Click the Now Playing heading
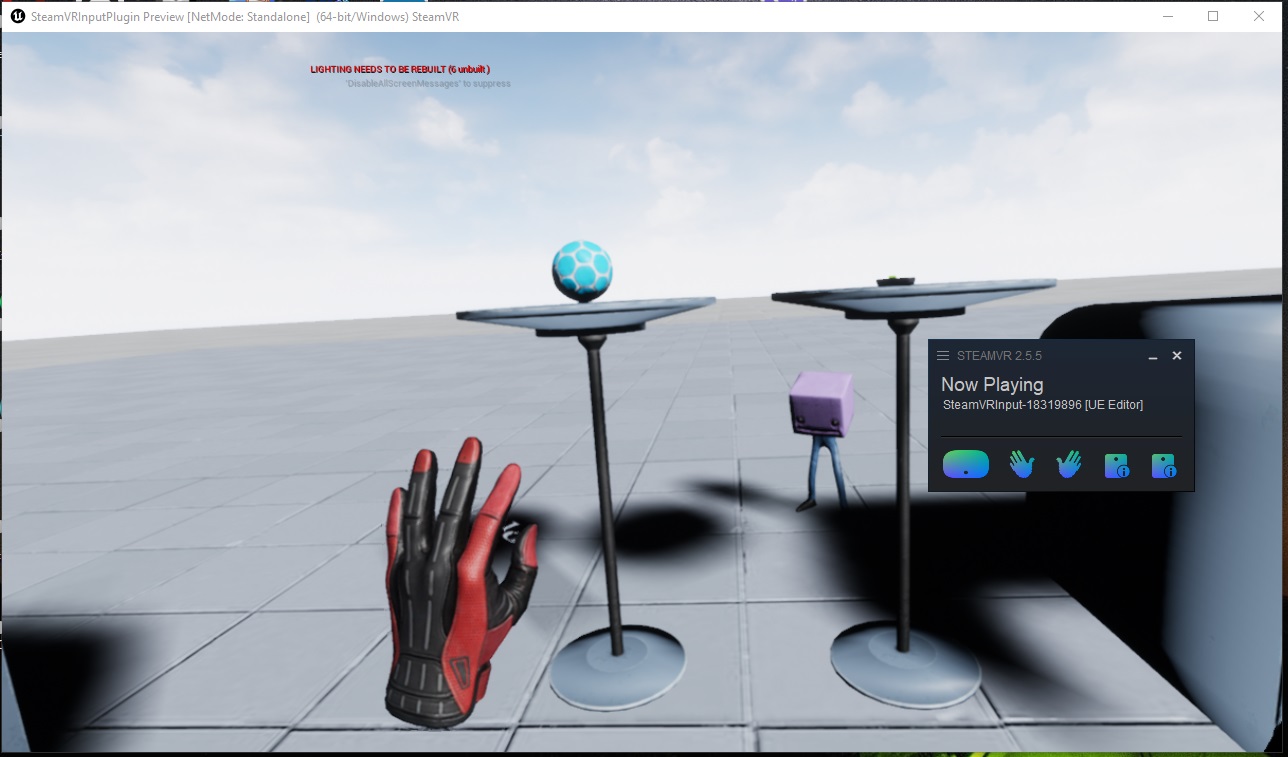The width and height of the screenshot is (1288, 757). [992, 385]
